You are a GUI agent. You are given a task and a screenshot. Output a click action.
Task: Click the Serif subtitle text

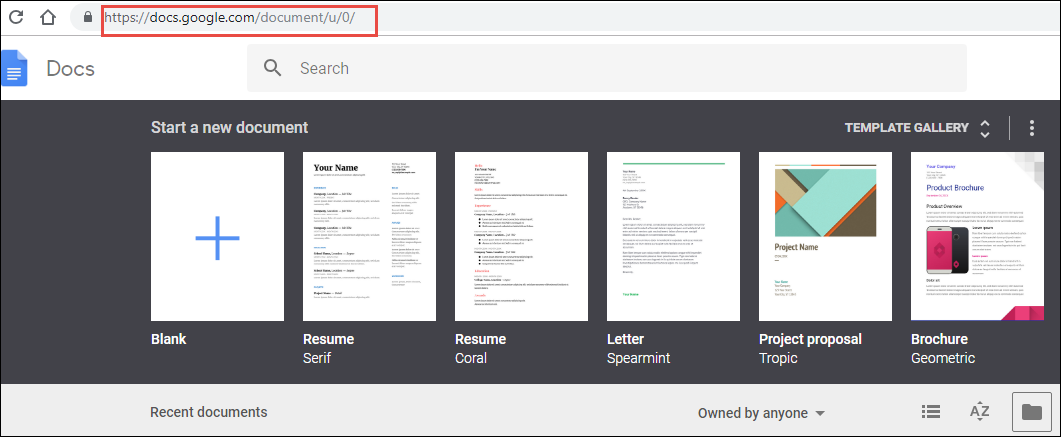(x=317, y=358)
